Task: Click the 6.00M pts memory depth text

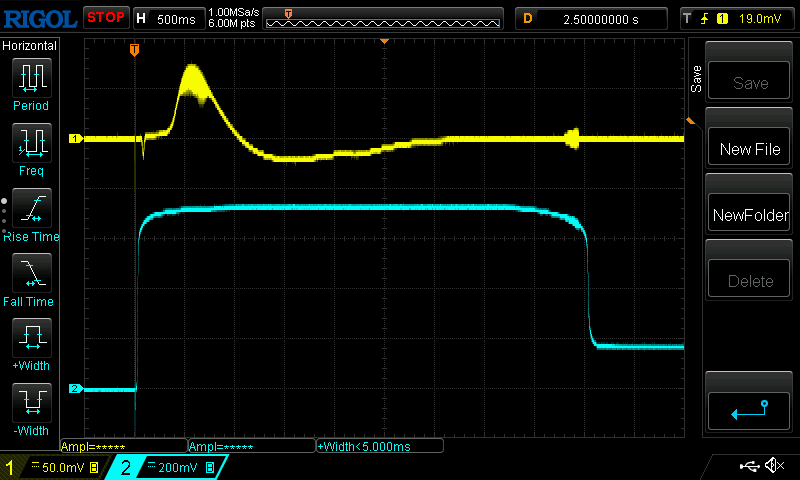Action: click(x=232, y=23)
